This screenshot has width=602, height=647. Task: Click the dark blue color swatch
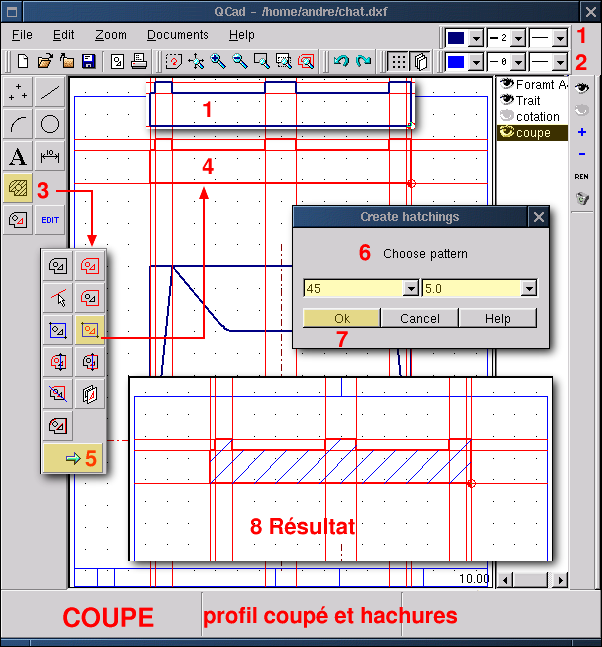(455, 37)
